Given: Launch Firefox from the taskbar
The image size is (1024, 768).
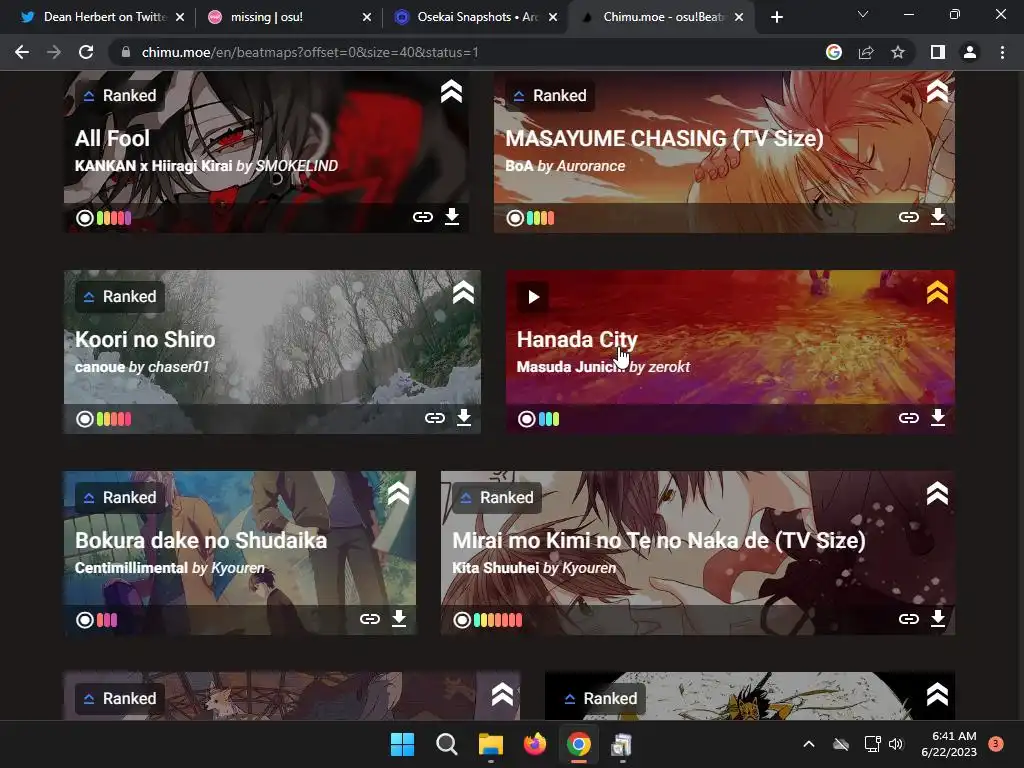Looking at the screenshot, I should tap(535, 744).
